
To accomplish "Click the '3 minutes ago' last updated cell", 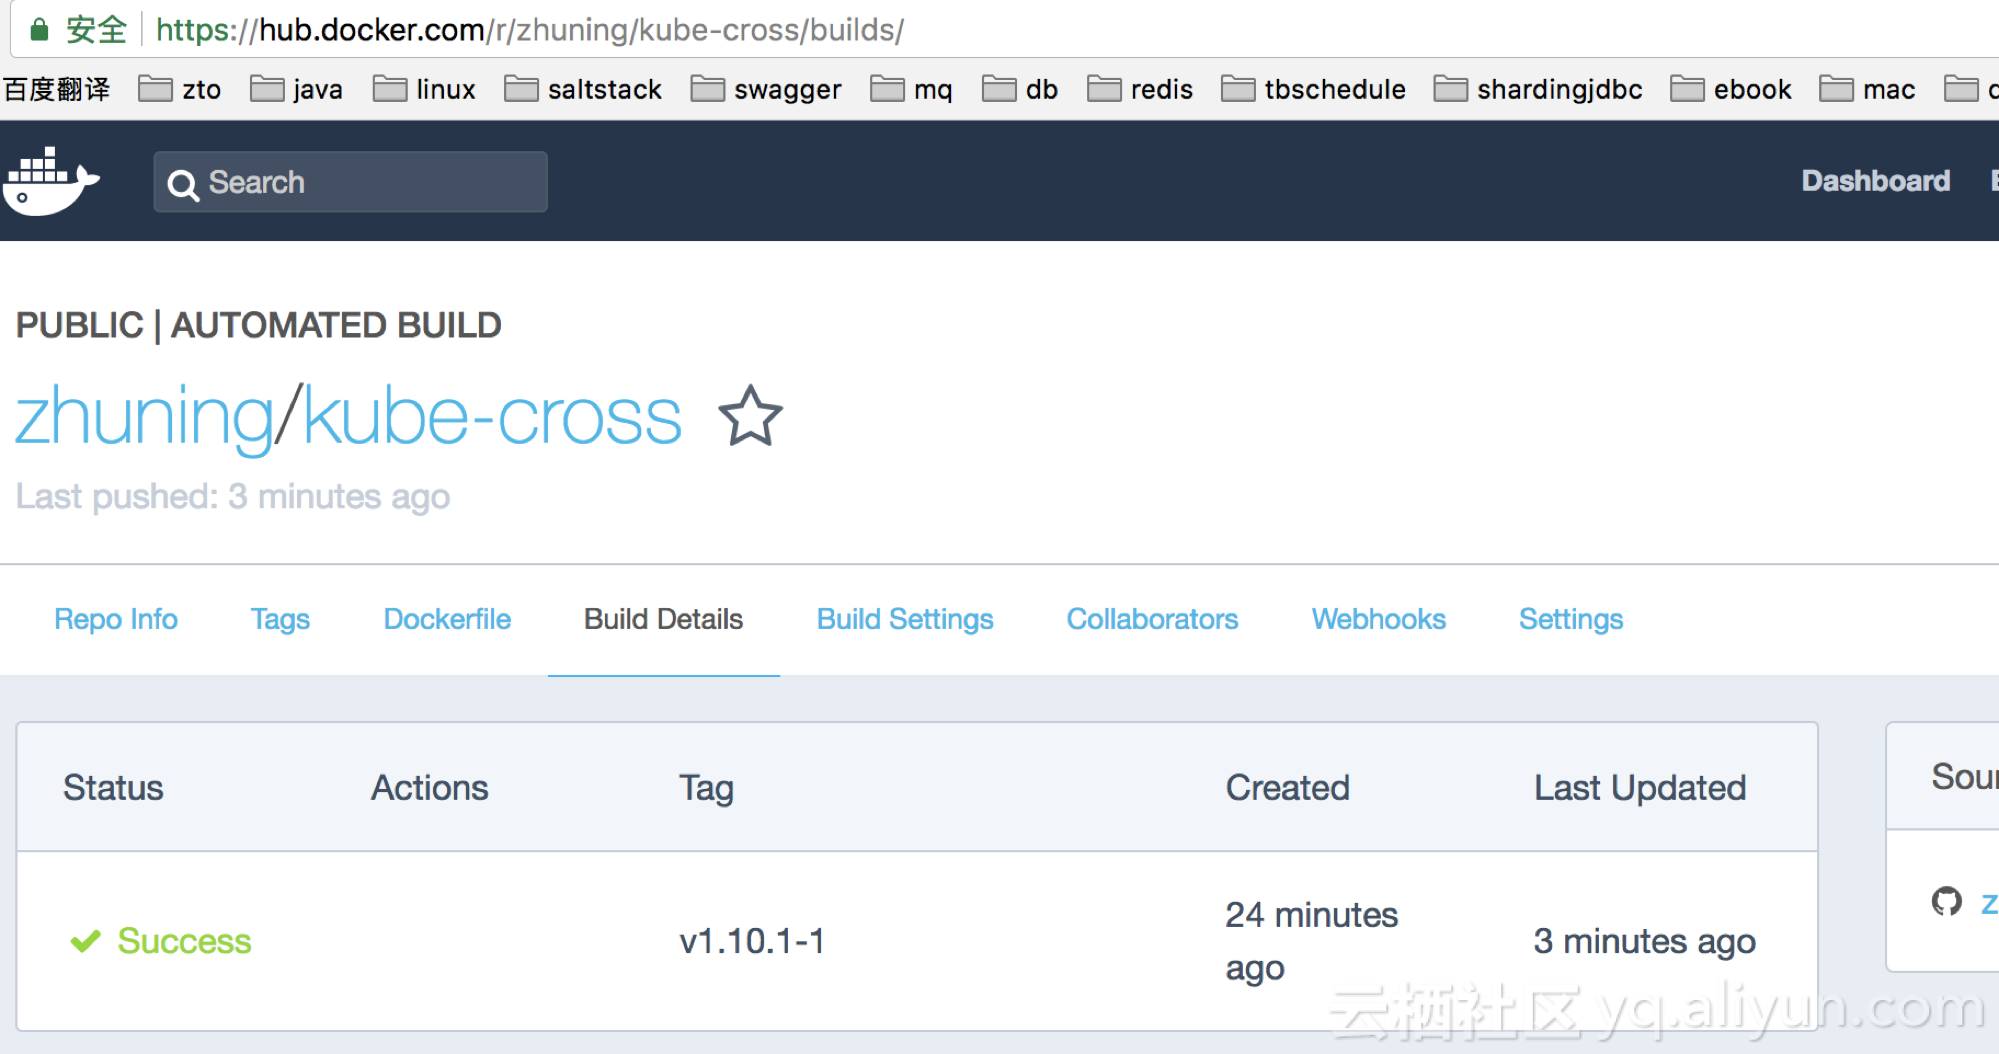I will point(1644,941).
